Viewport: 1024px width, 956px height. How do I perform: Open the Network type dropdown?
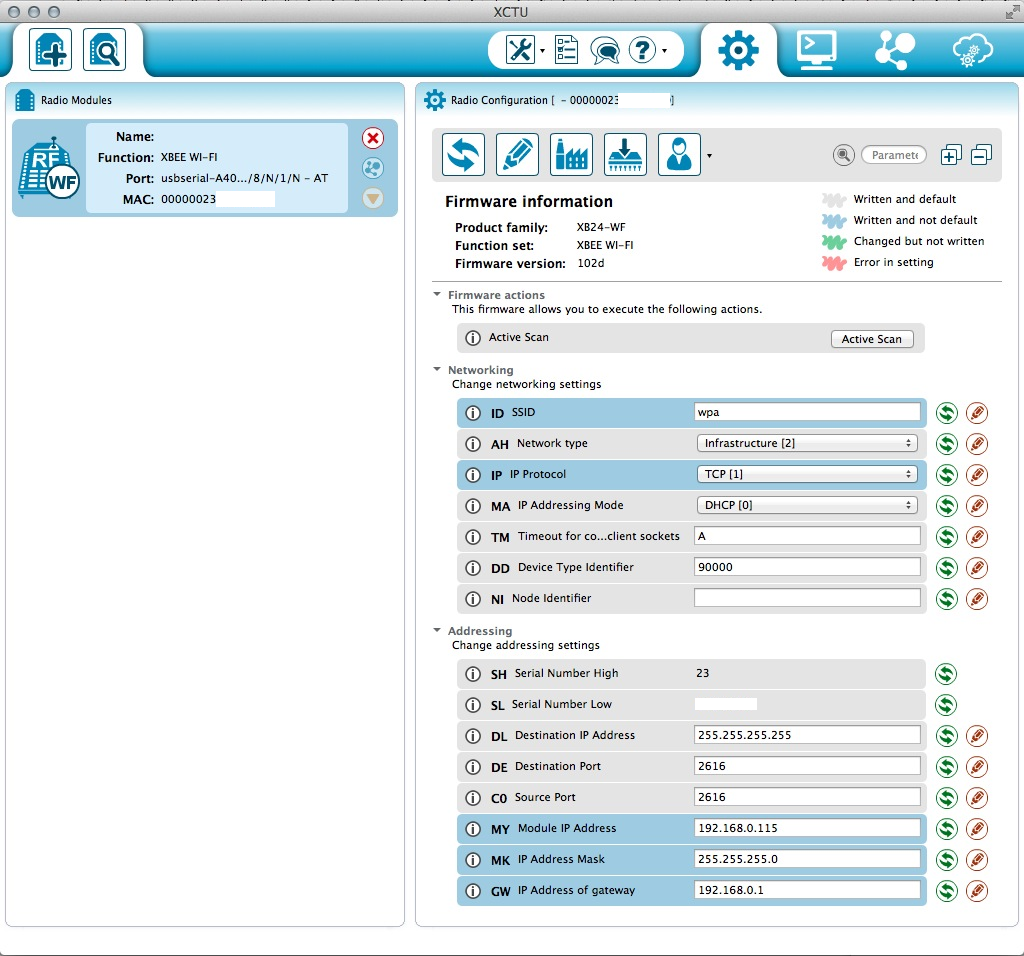click(807, 443)
